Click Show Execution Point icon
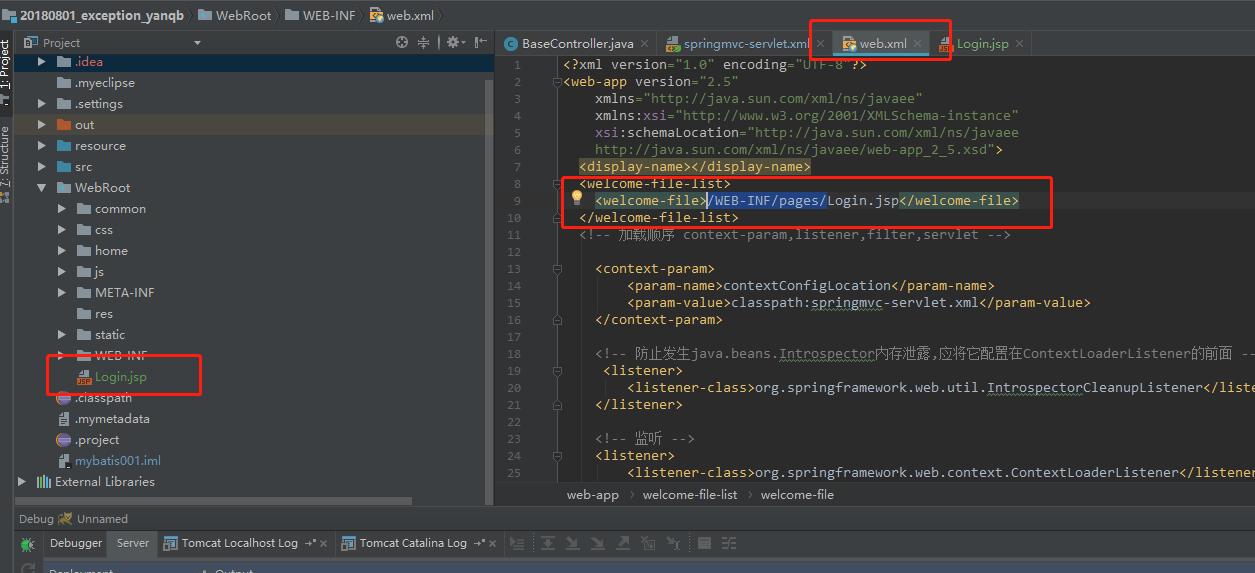Viewport: 1255px width, 573px height. pos(516,543)
